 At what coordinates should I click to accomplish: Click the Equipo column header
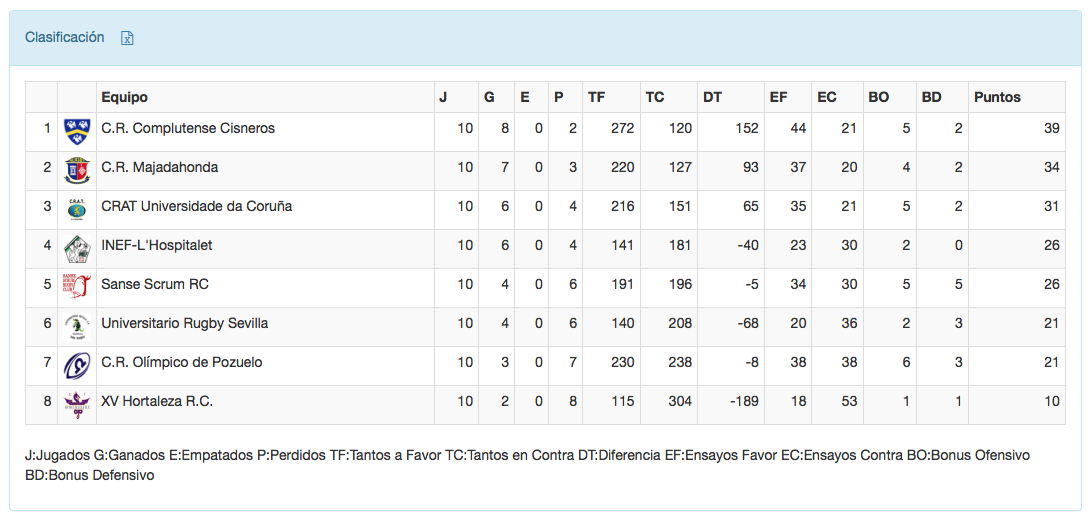pyautogui.click(x=125, y=97)
